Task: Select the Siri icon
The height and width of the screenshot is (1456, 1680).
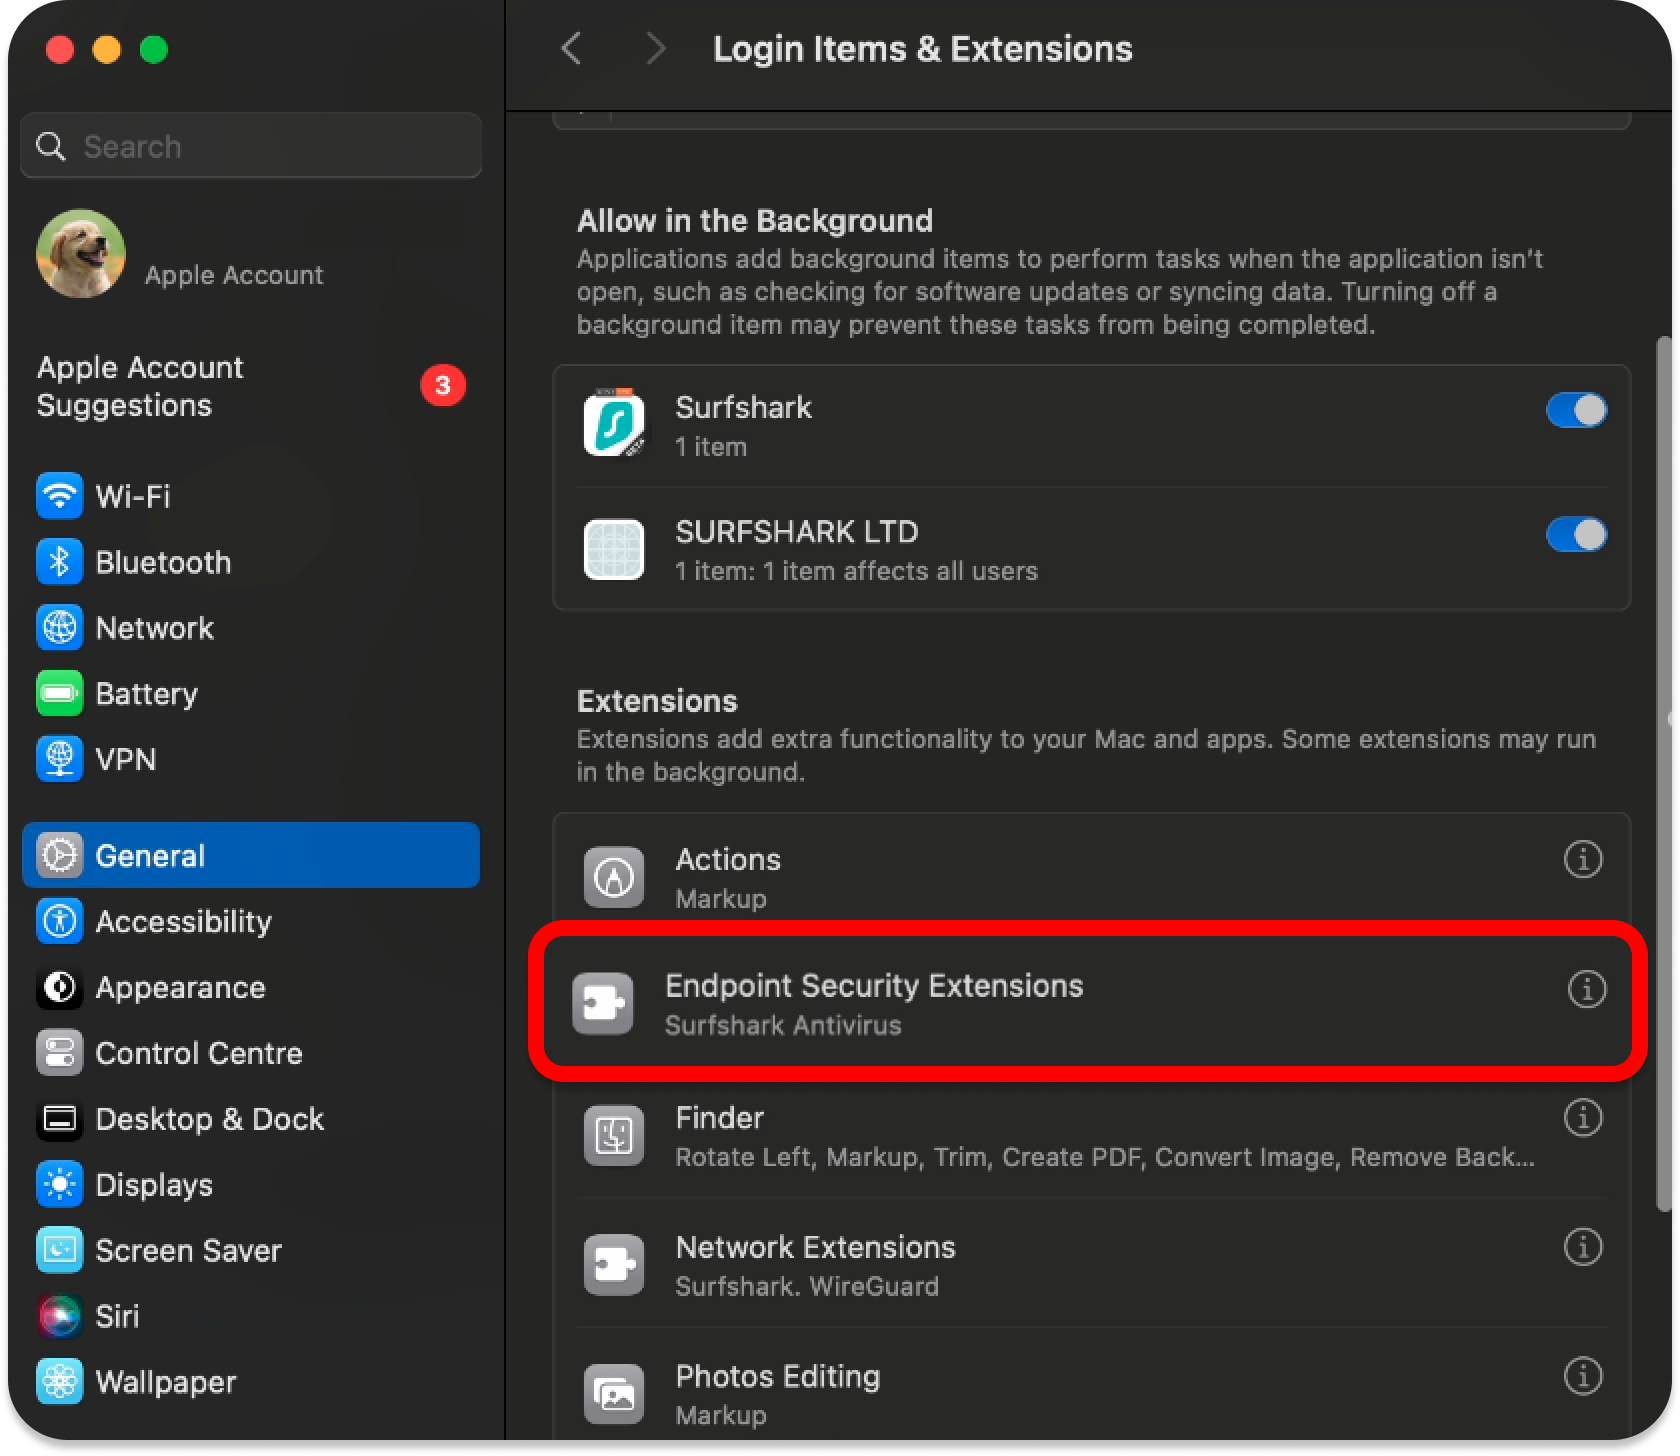Action: point(59,1316)
